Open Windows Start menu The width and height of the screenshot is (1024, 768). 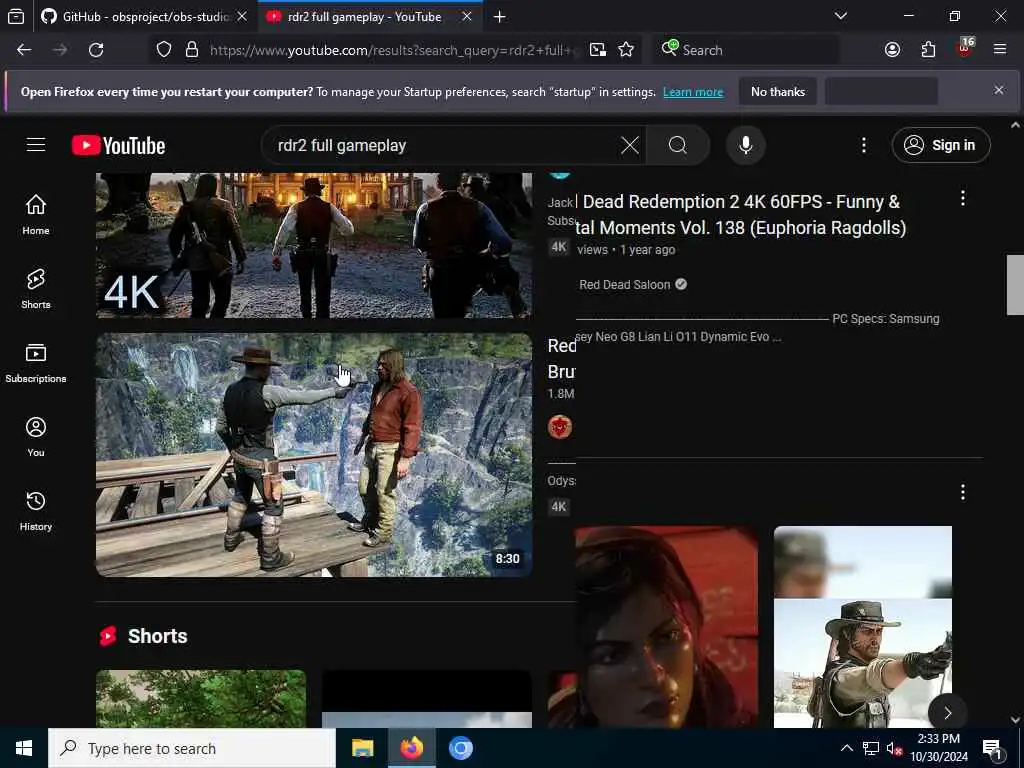point(24,748)
